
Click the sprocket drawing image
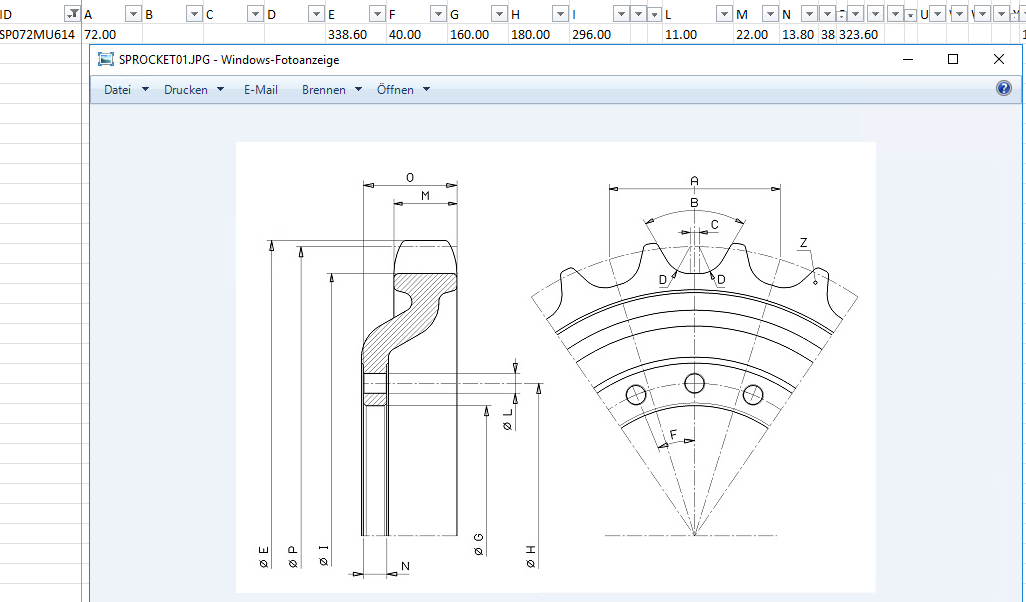click(x=555, y=367)
